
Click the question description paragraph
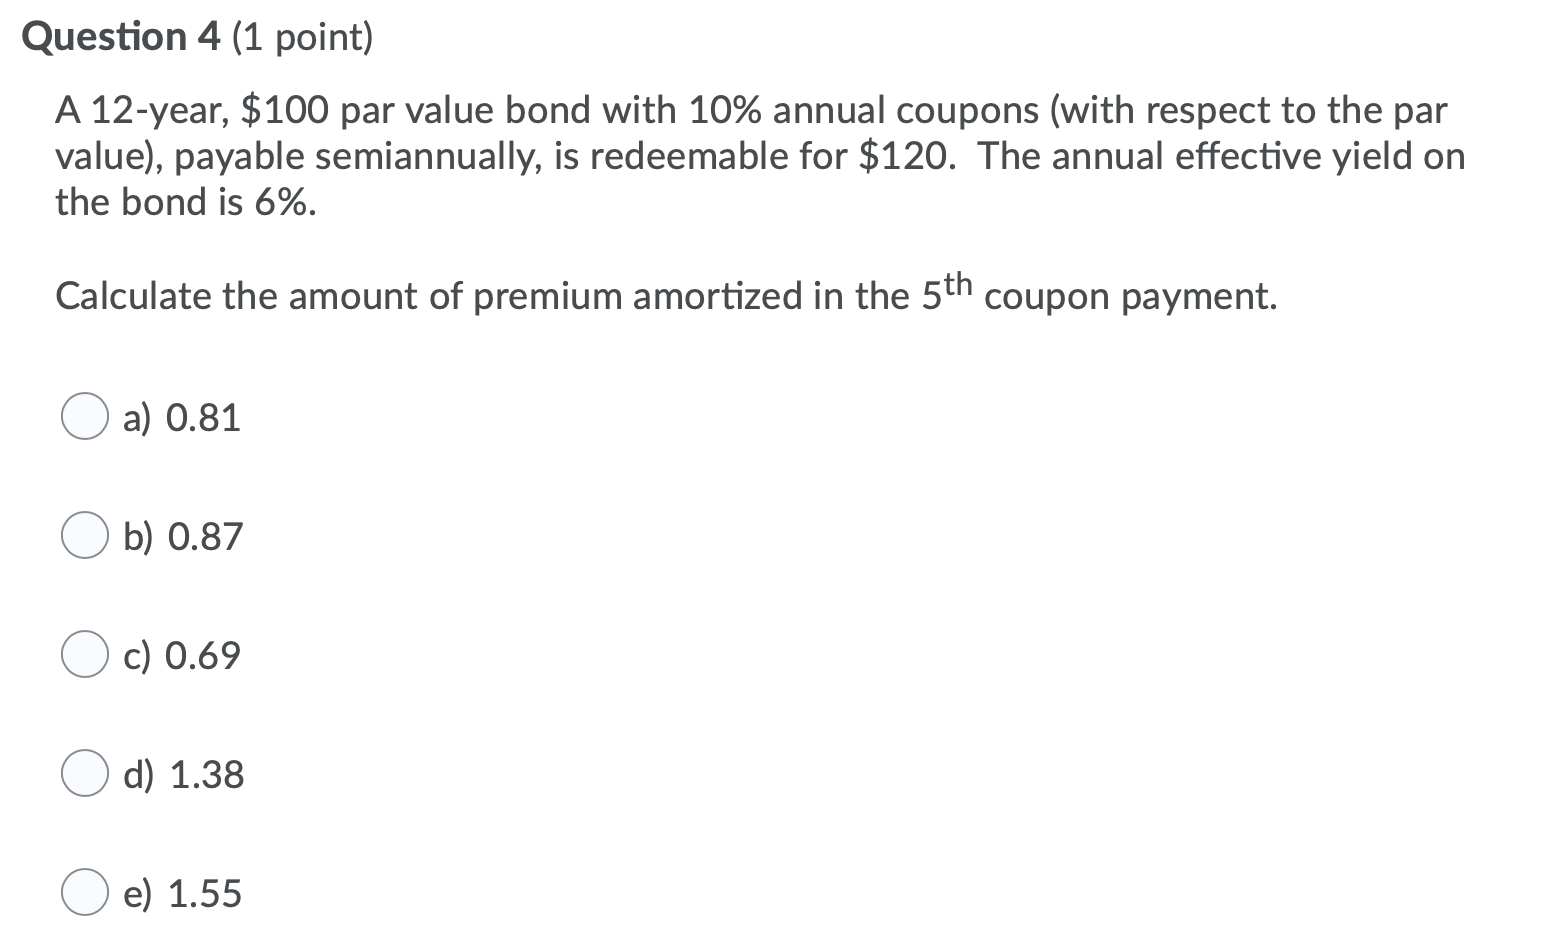(x=760, y=155)
